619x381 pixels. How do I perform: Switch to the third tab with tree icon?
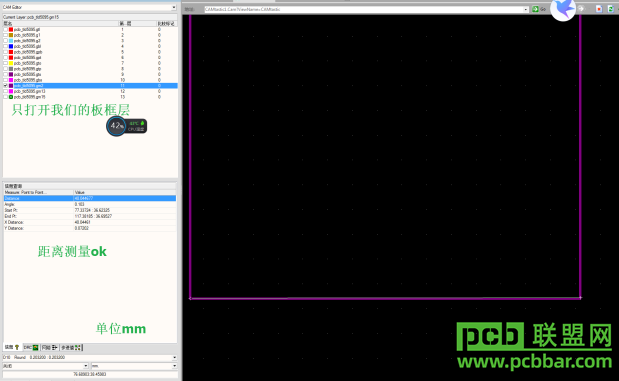50,347
